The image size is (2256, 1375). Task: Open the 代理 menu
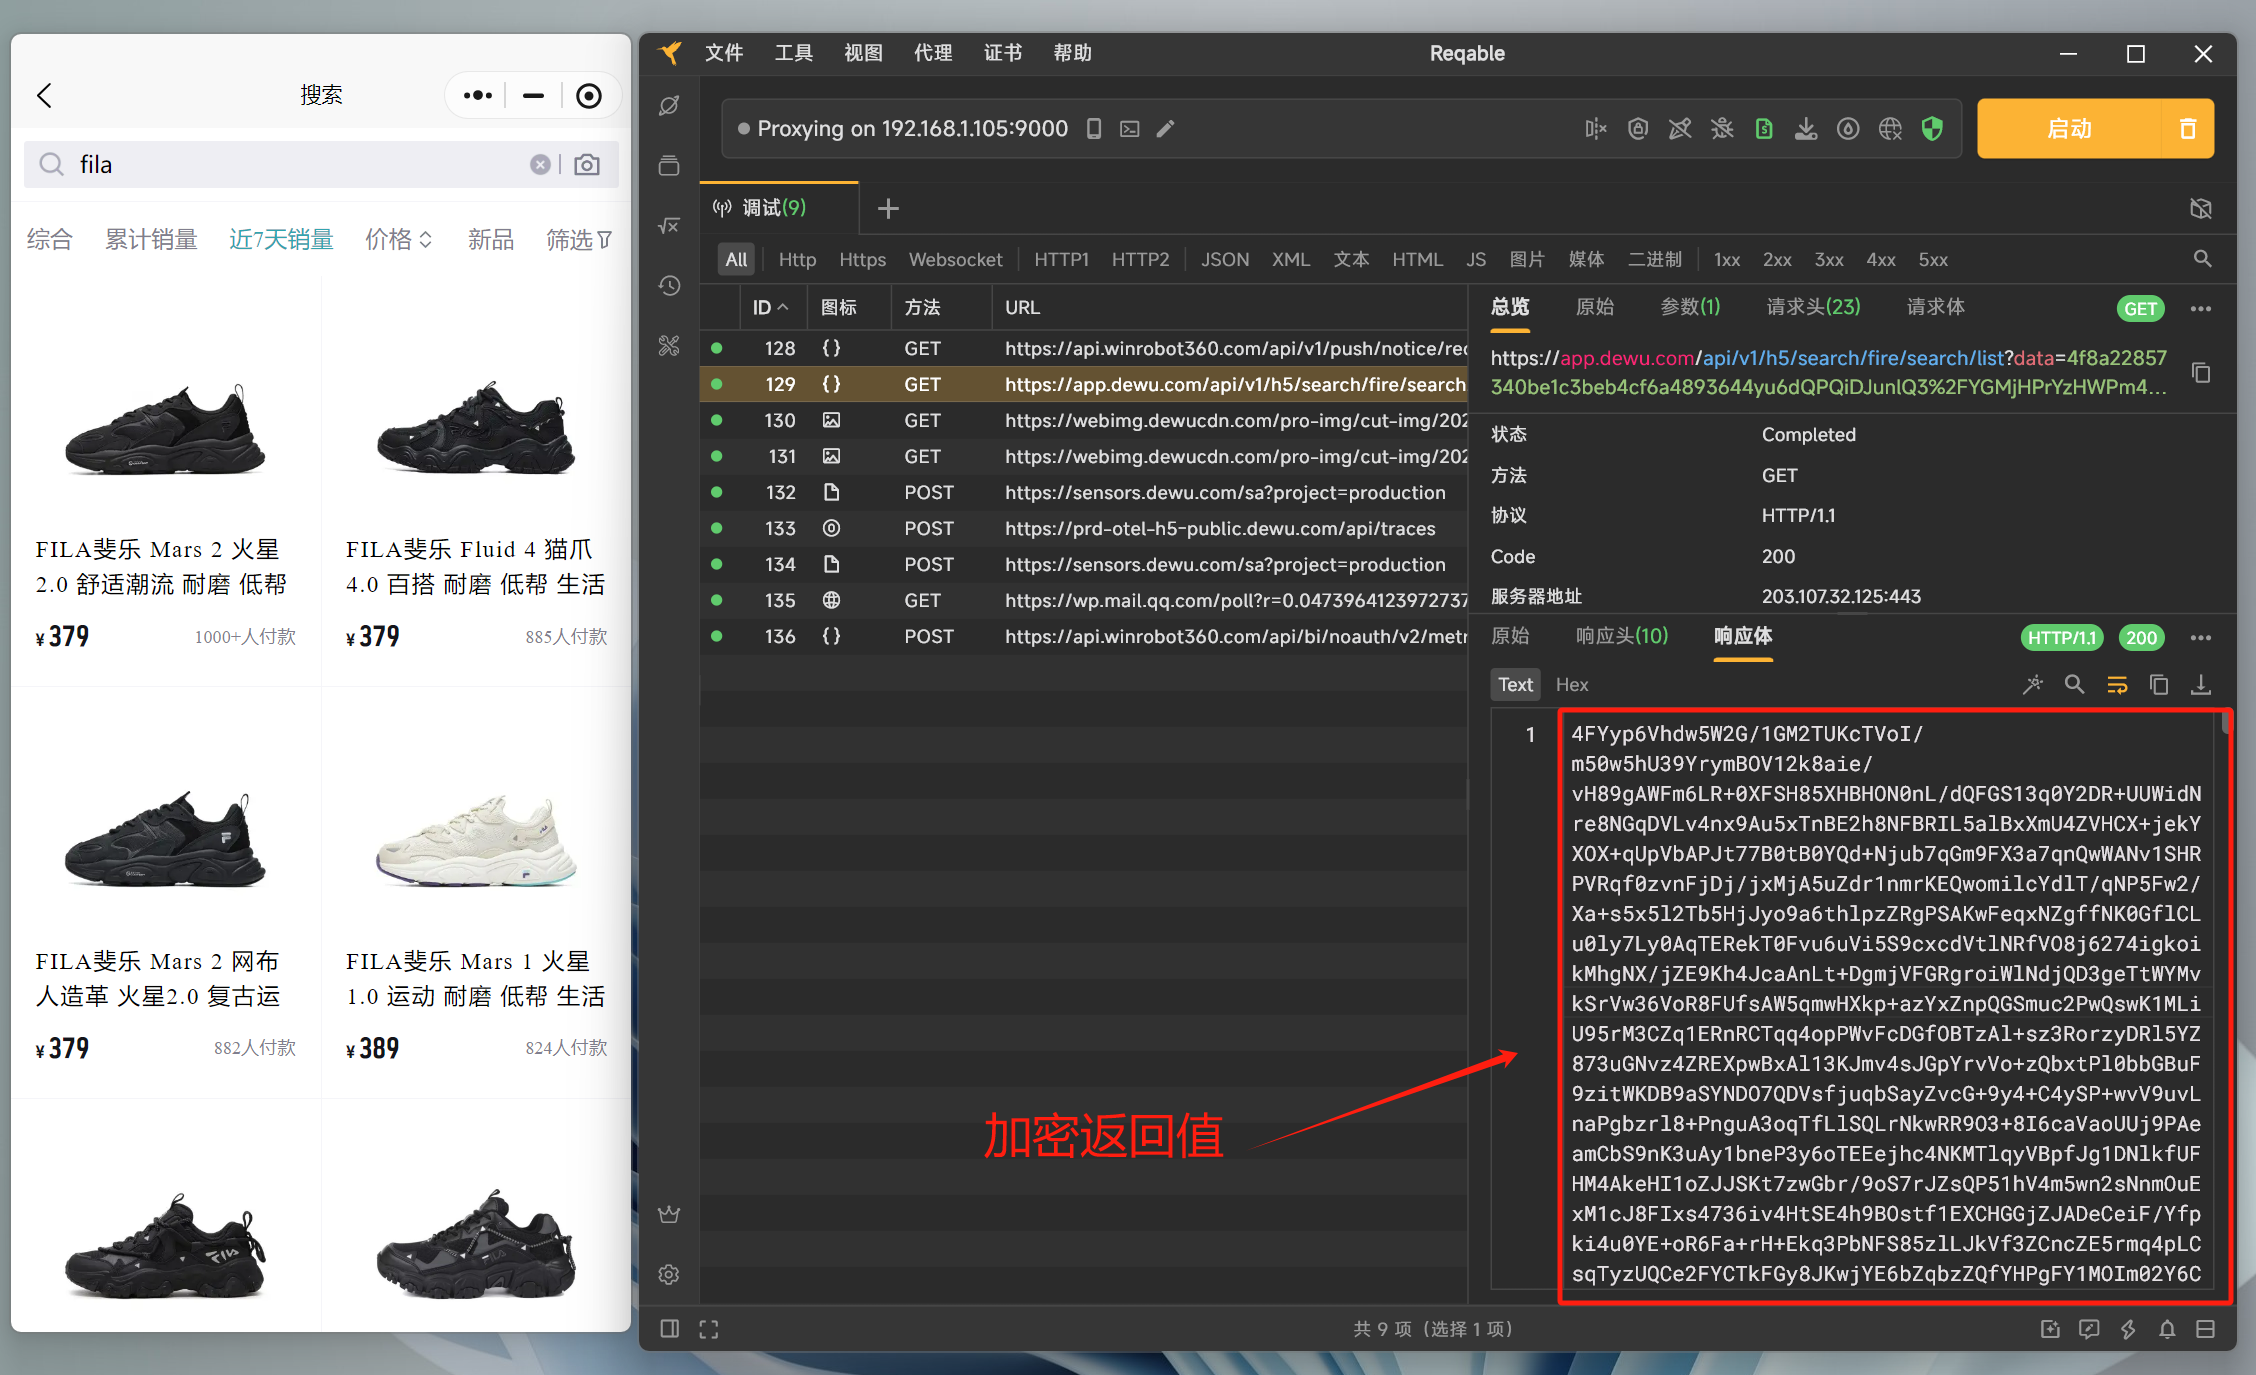pos(932,53)
